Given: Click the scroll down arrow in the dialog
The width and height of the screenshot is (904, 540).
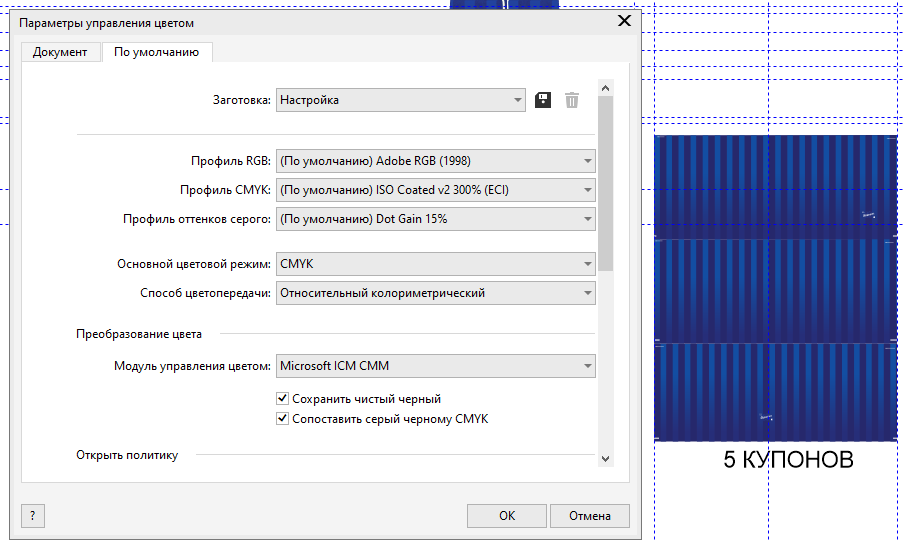Looking at the screenshot, I should [605, 459].
